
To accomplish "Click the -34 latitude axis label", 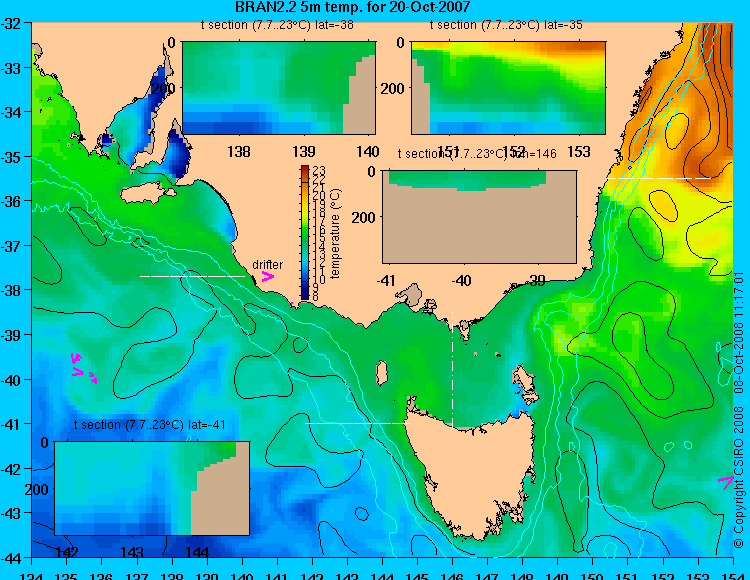I will [x=11, y=112].
